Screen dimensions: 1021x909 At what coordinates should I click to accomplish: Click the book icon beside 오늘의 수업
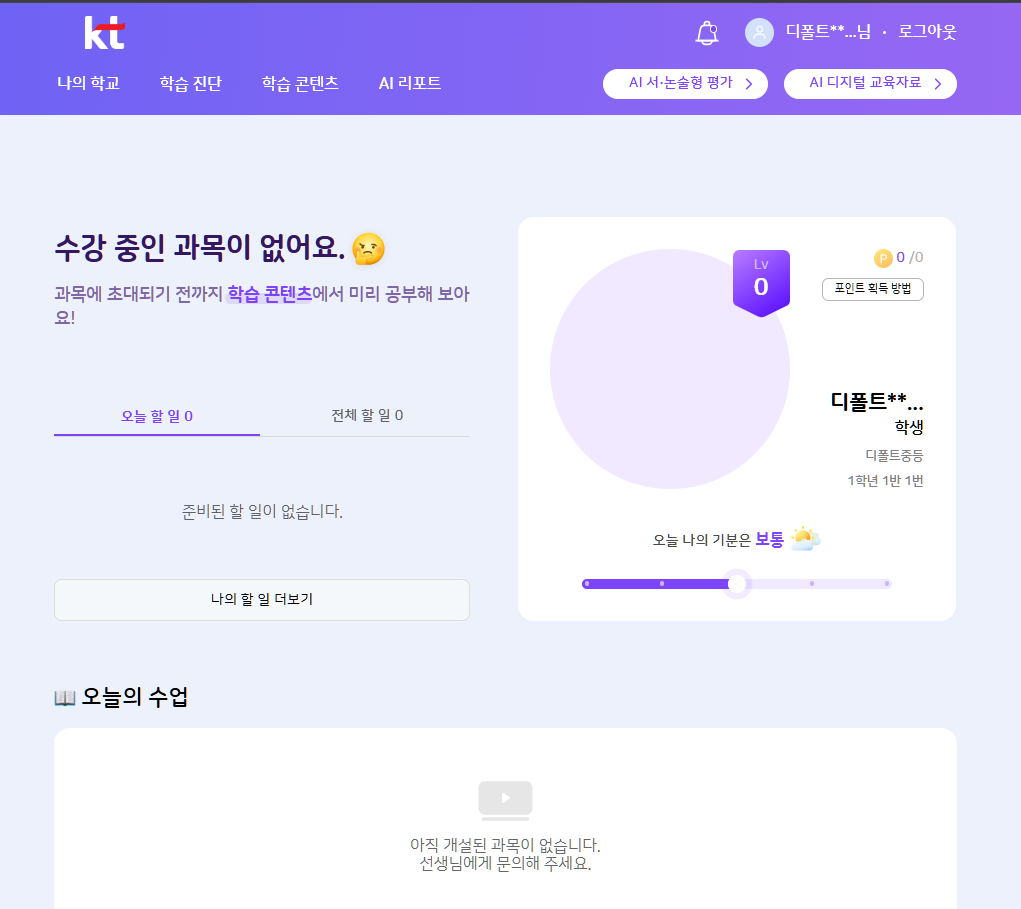coord(65,698)
